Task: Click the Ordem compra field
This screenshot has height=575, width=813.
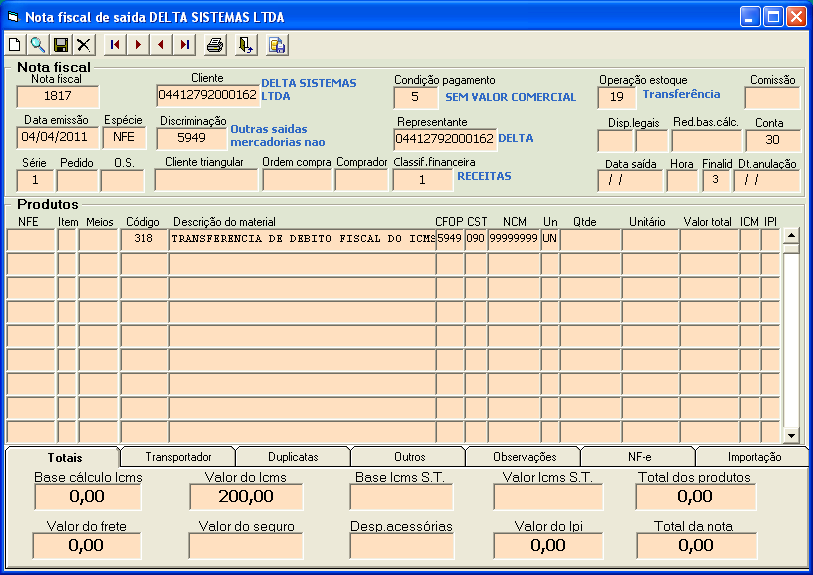Action: point(297,180)
